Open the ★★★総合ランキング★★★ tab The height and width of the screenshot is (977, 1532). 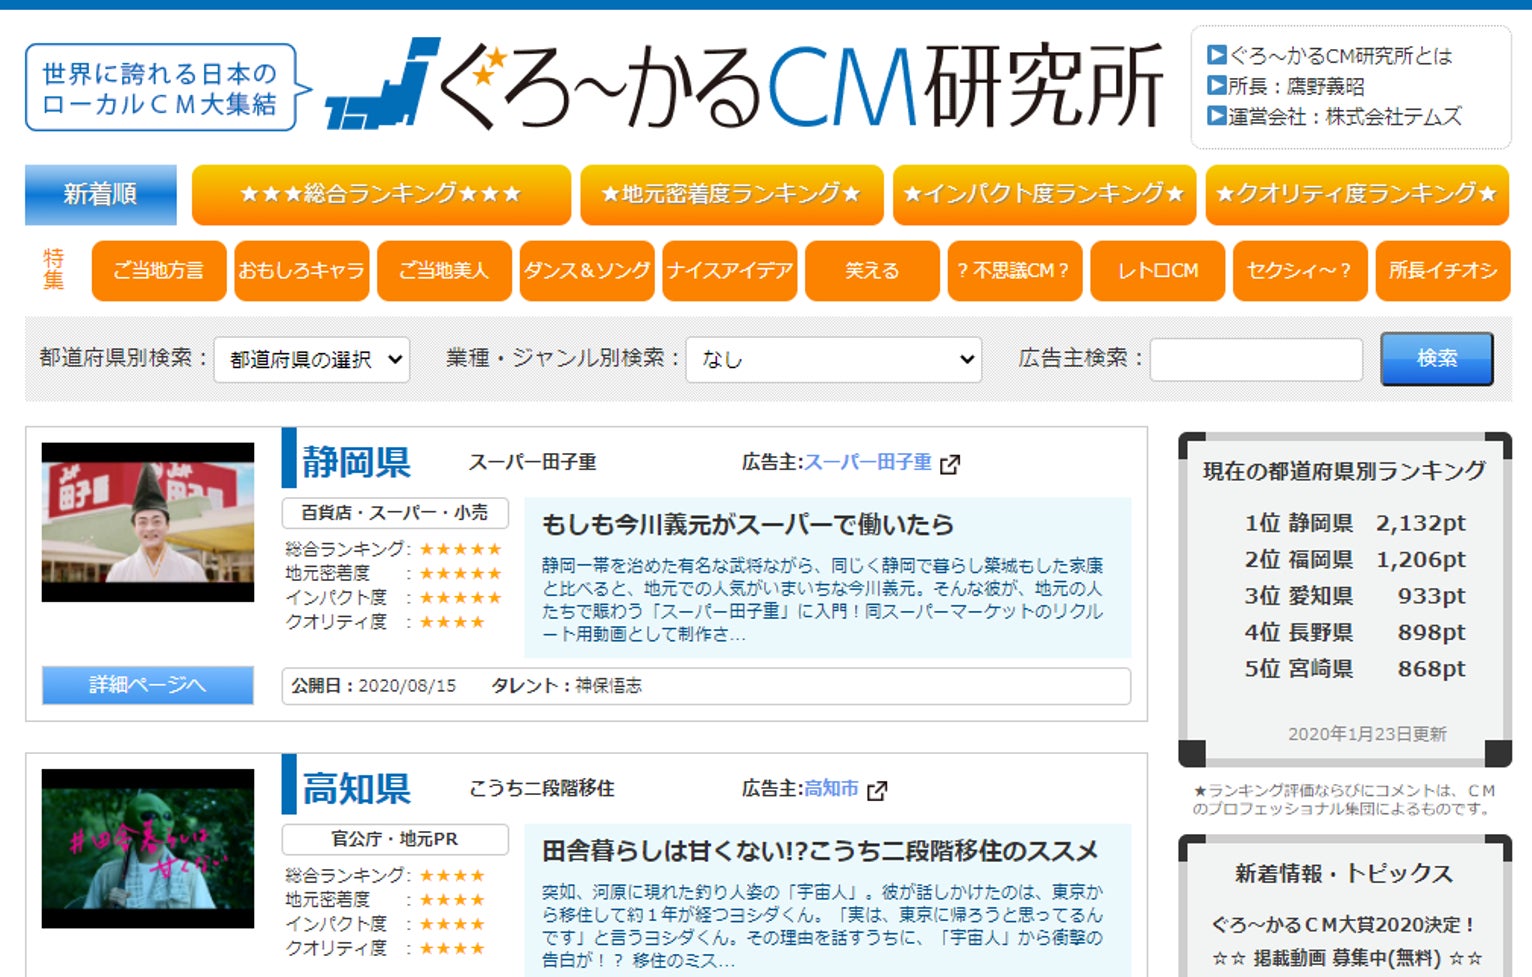coord(381,194)
